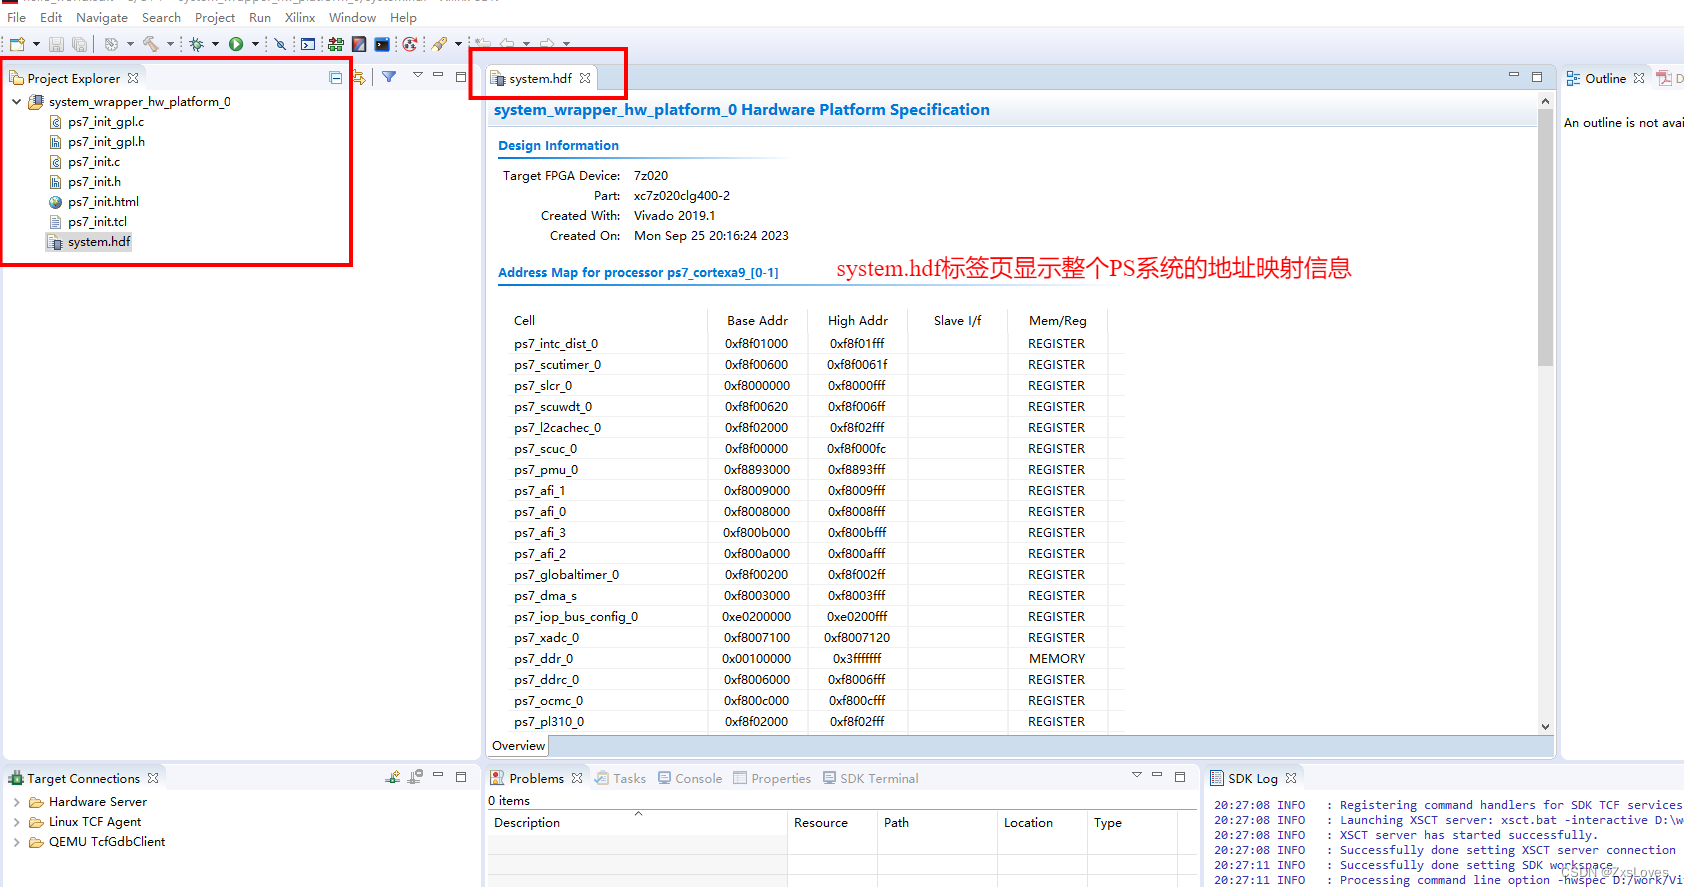Click the SDK terminal toolbar icon

click(382, 44)
